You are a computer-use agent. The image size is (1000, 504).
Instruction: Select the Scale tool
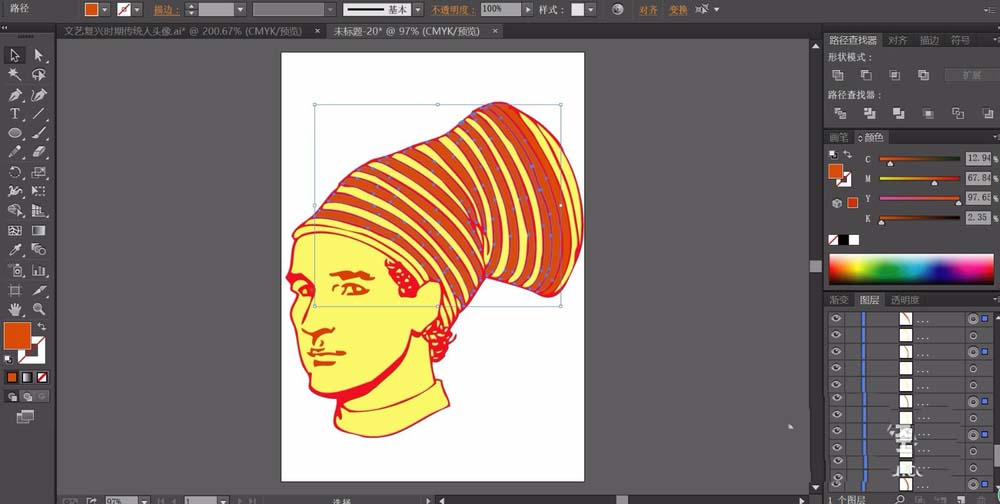[x=39, y=172]
